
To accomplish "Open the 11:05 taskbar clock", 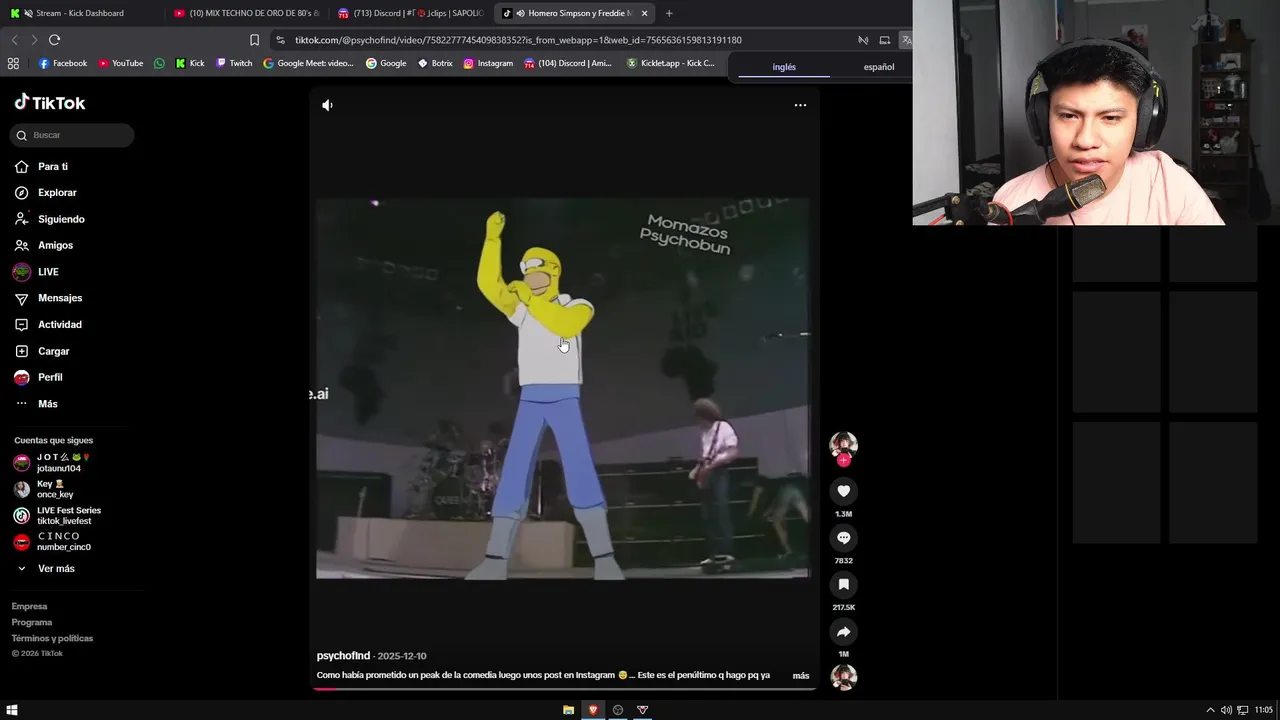I will 1264,710.
